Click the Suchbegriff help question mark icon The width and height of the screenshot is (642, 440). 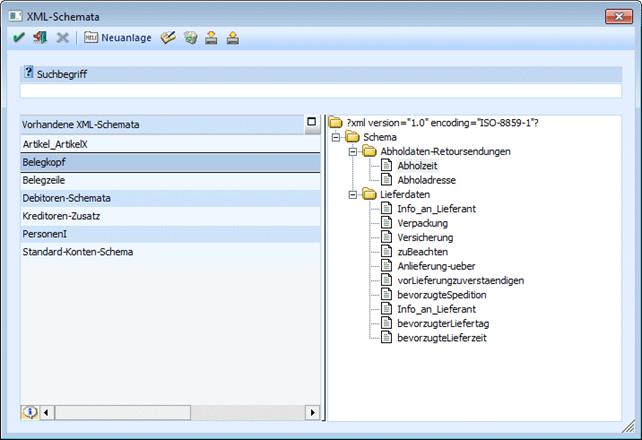point(28,73)
